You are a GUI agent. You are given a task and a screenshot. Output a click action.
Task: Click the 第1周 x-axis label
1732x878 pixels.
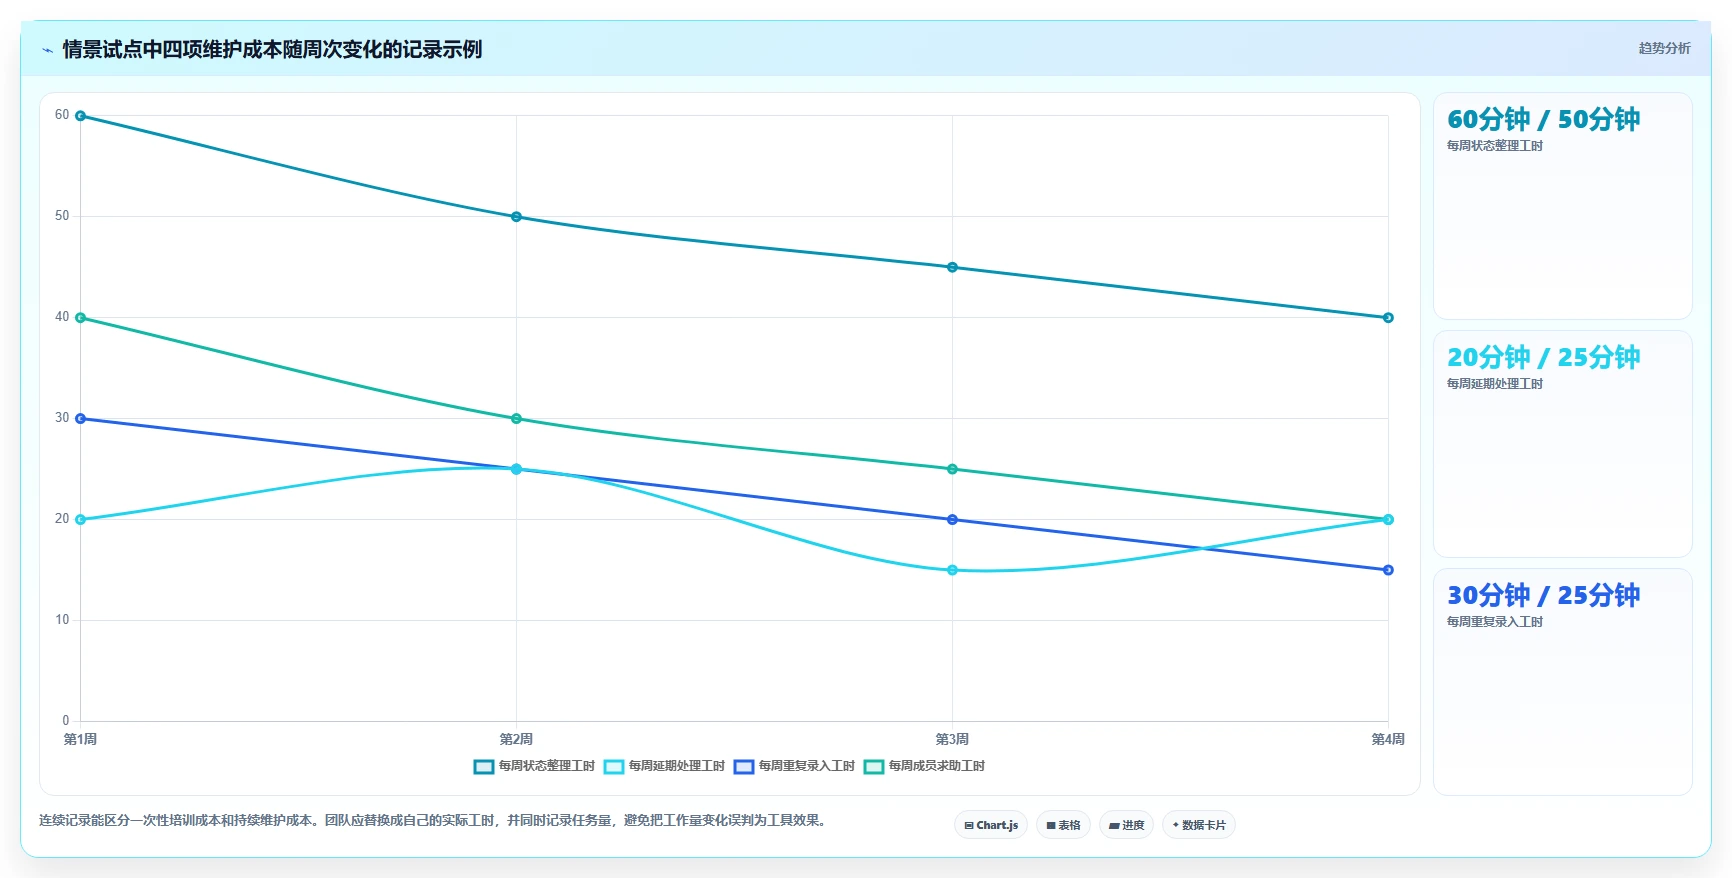click(80, 740)
